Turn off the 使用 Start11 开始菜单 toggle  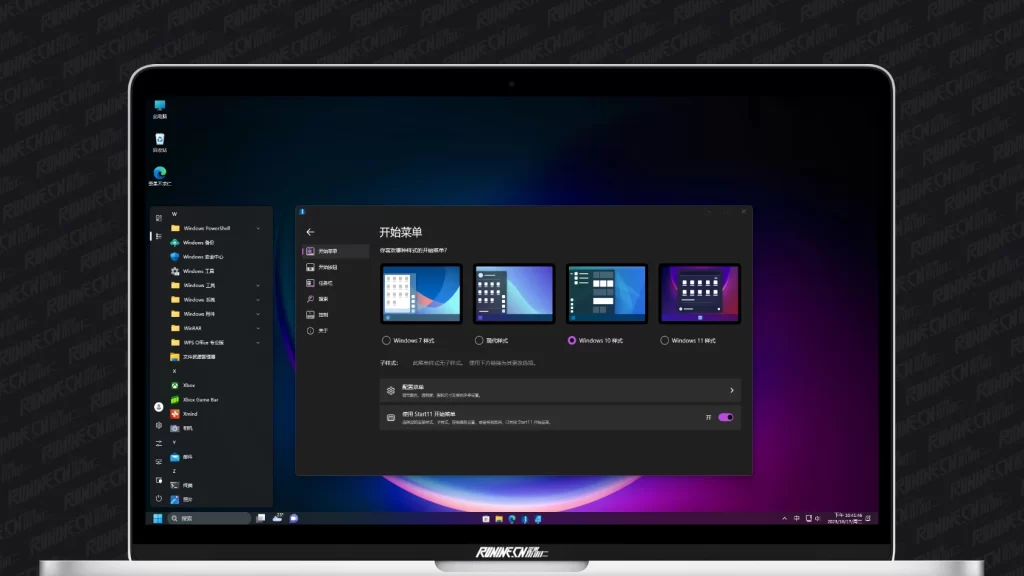(x=725, y=417)
